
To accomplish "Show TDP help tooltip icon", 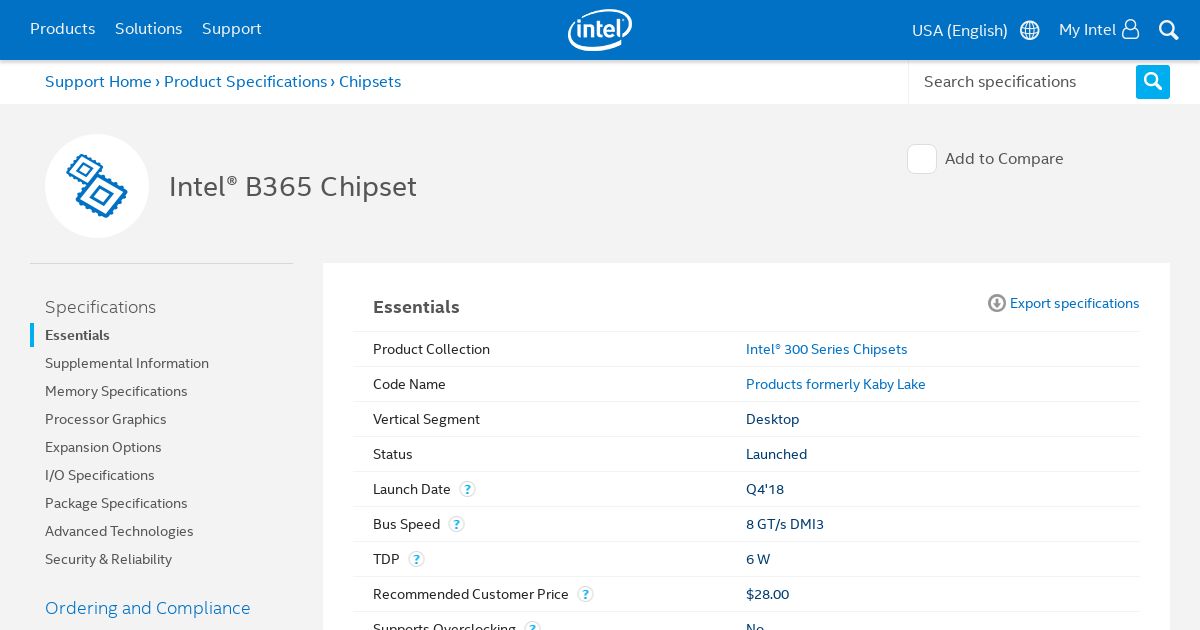I will pos(417,559).
